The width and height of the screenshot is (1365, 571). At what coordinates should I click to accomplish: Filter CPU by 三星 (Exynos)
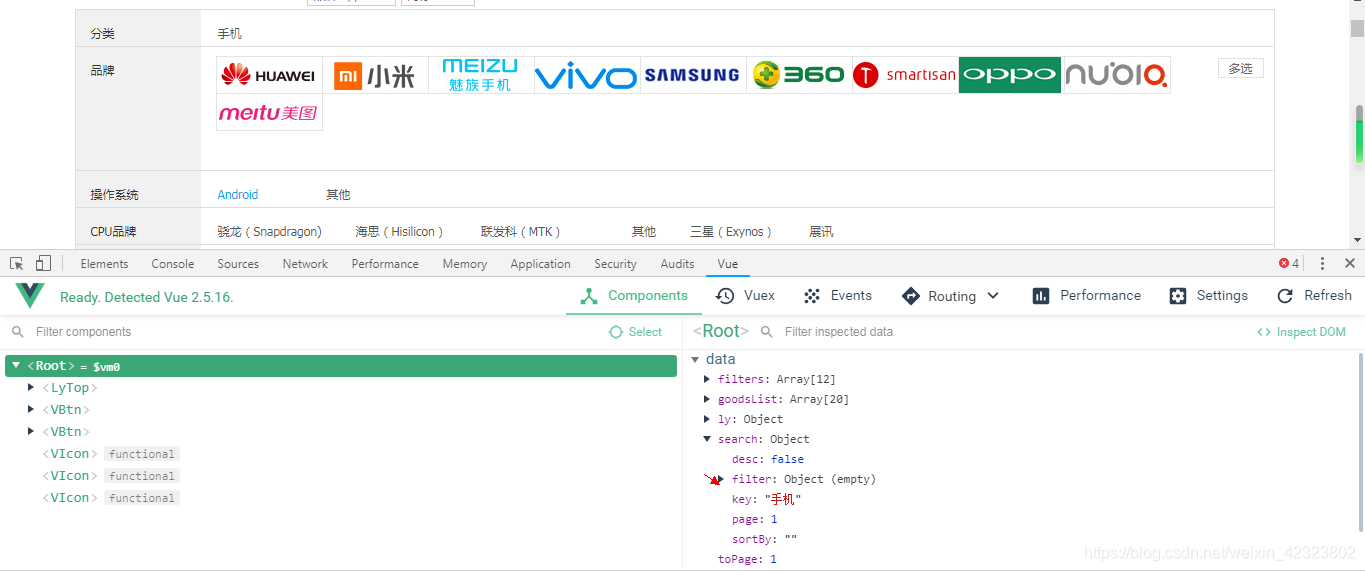[731, 232]
